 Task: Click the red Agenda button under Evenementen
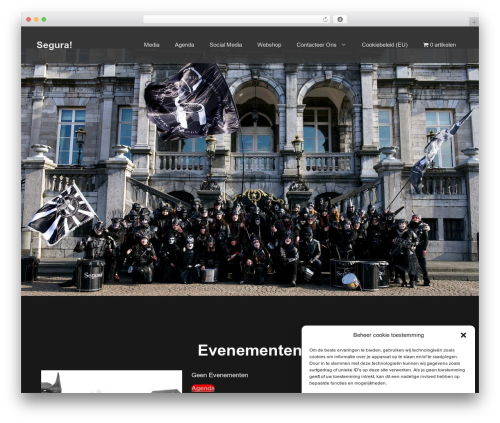pyautogui.click(x=203, y=388)
